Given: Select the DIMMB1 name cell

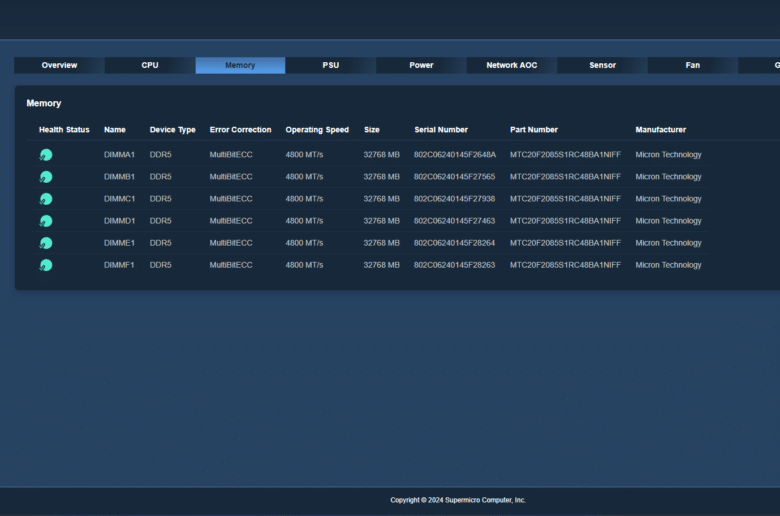Looking at the screenshot, I should click(119, 177).
